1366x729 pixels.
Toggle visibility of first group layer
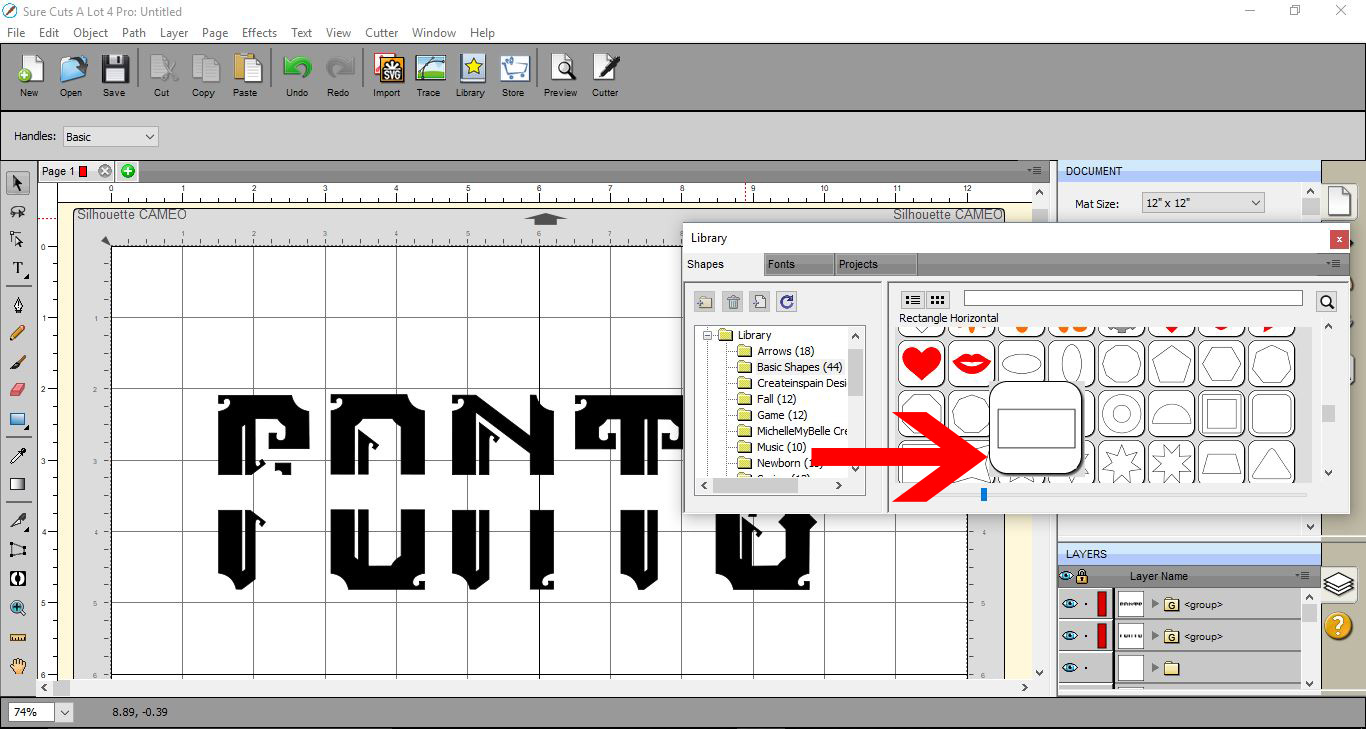tap(1070, 604)
